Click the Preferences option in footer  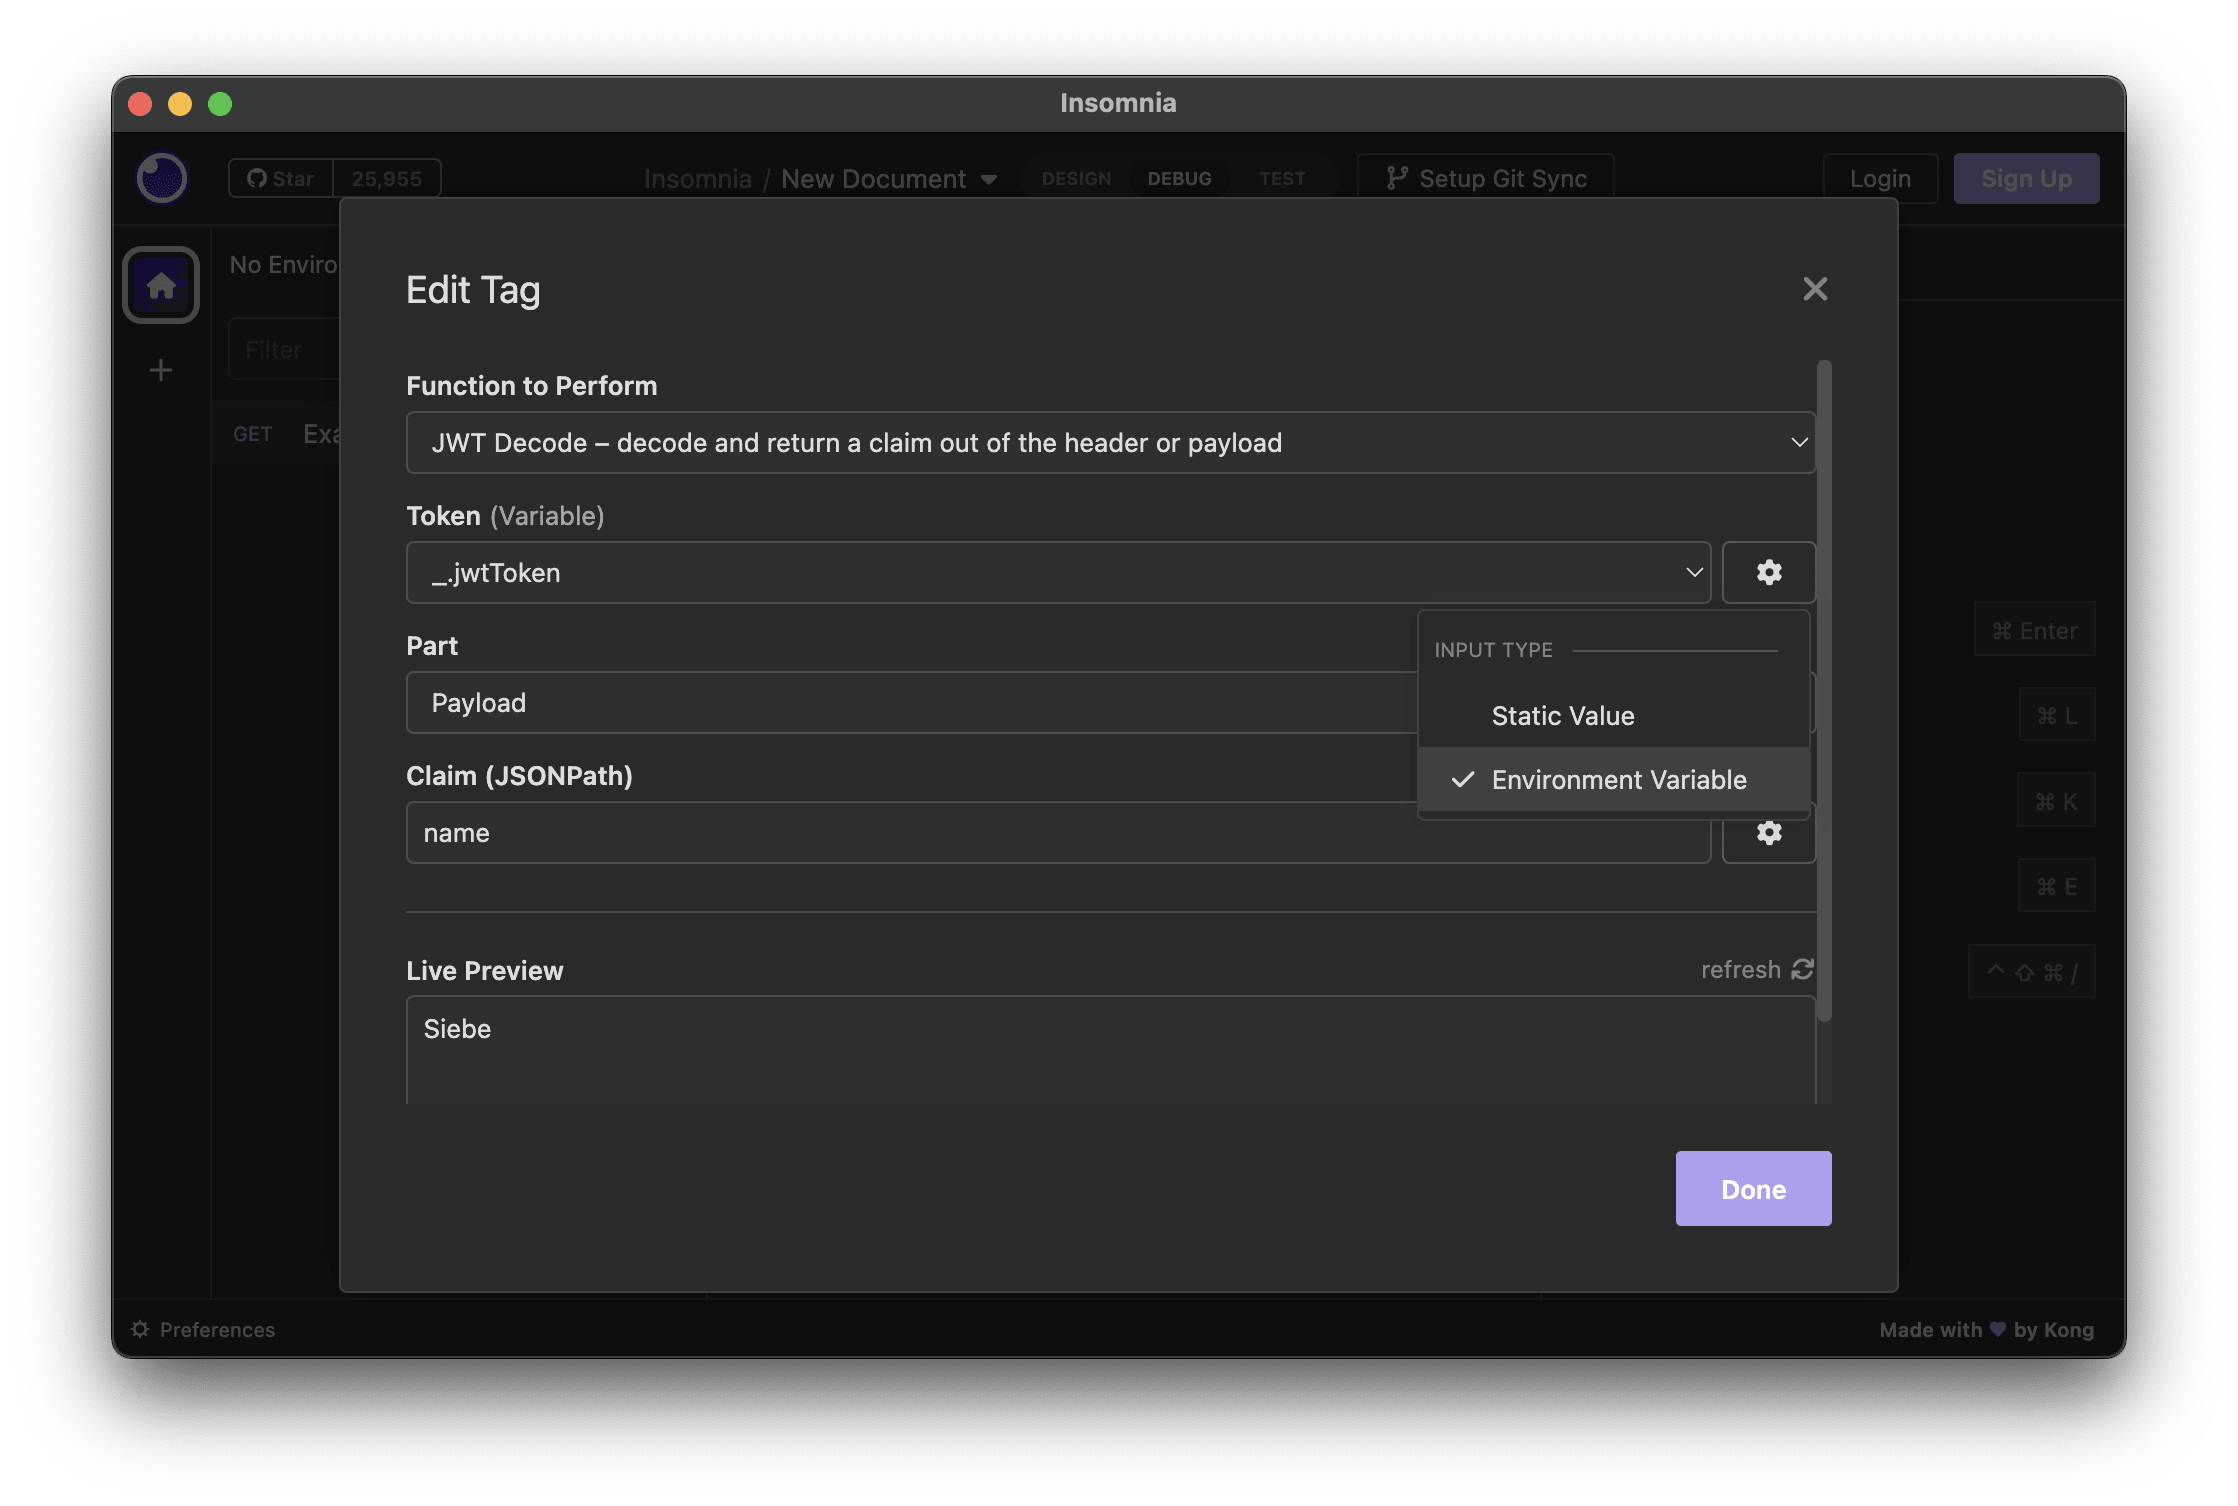pos(203,1330)
